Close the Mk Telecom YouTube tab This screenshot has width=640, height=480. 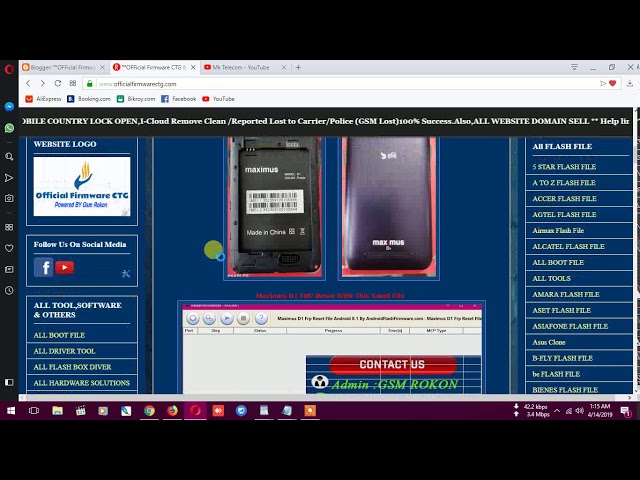284,67
